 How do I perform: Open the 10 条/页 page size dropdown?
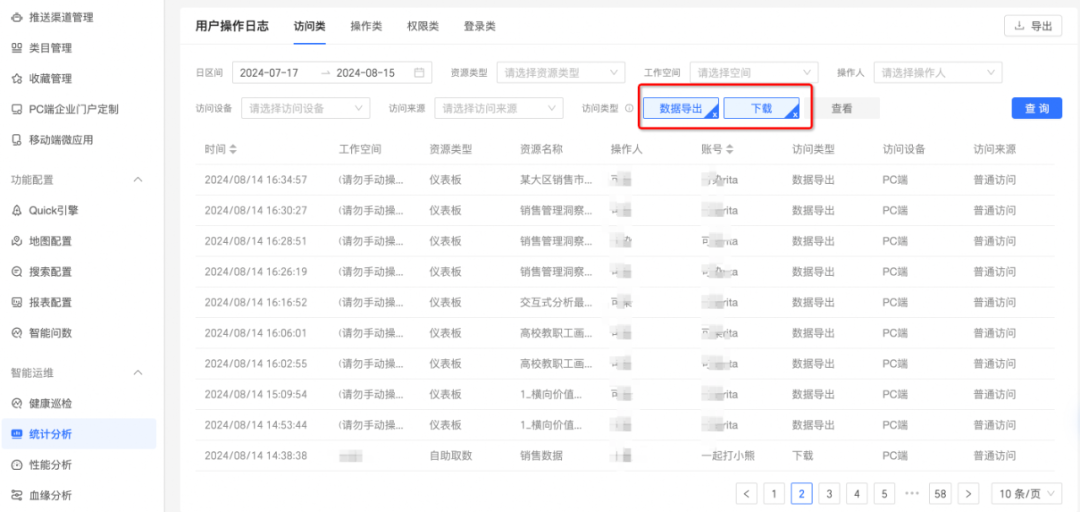coord(1026,493)
